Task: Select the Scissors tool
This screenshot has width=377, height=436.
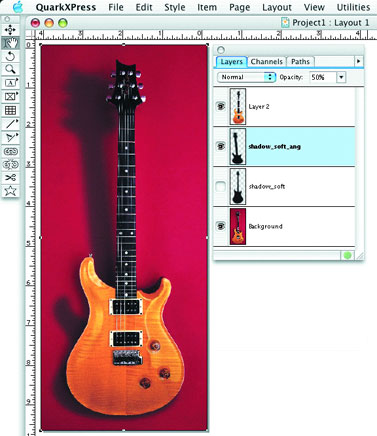Action: click(x=10, y=177)
